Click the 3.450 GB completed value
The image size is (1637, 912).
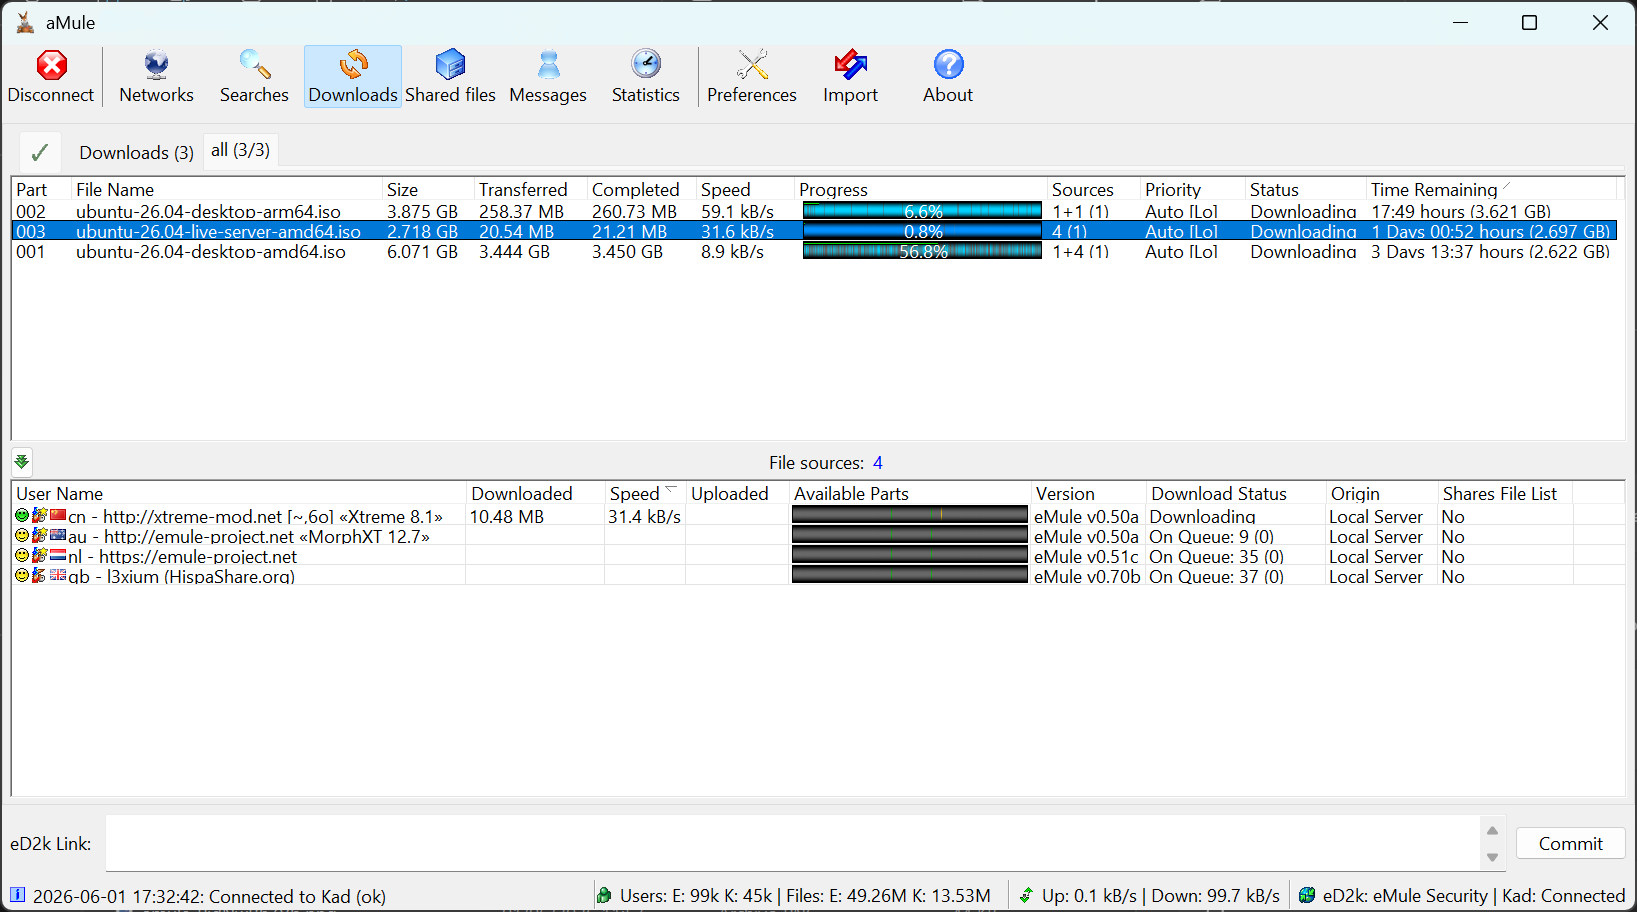pos(627,251)
